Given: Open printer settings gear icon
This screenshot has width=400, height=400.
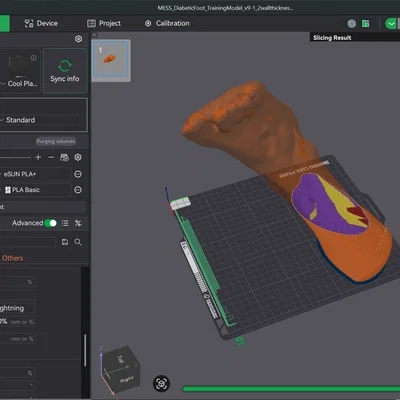Looking at the screenshot, I should click(78, 39).
